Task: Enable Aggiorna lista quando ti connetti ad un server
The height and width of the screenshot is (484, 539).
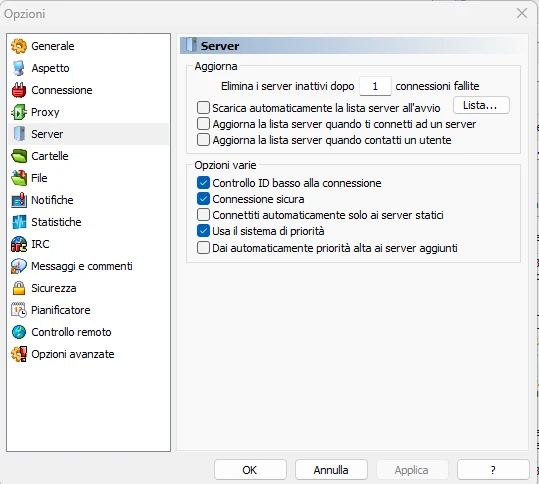Action: [x=203, y=124]
